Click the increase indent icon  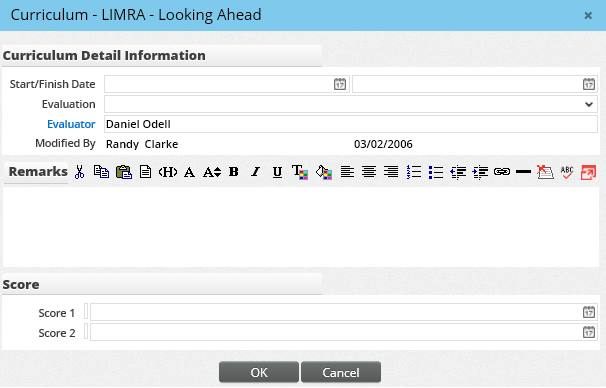coord(480,172)
